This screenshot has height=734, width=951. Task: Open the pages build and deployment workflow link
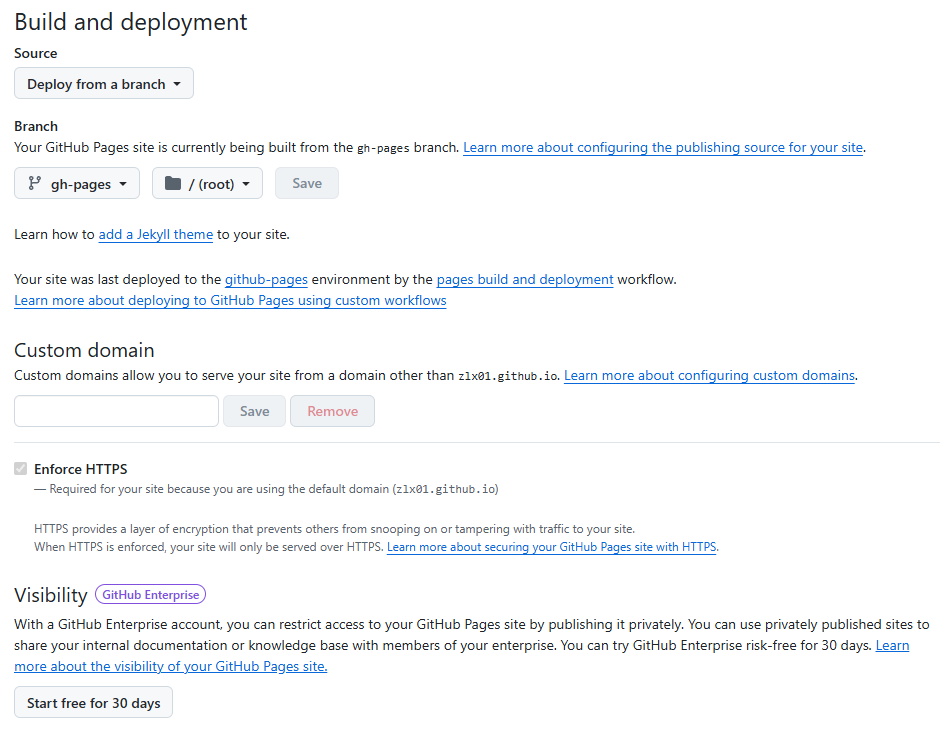coord(525,280)
